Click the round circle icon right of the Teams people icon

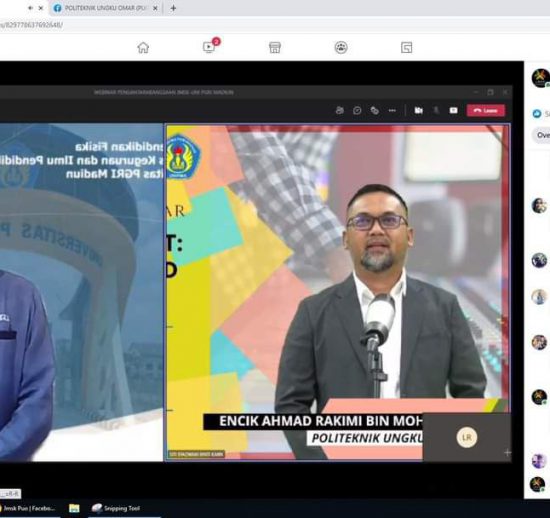[x=357, y=111]
